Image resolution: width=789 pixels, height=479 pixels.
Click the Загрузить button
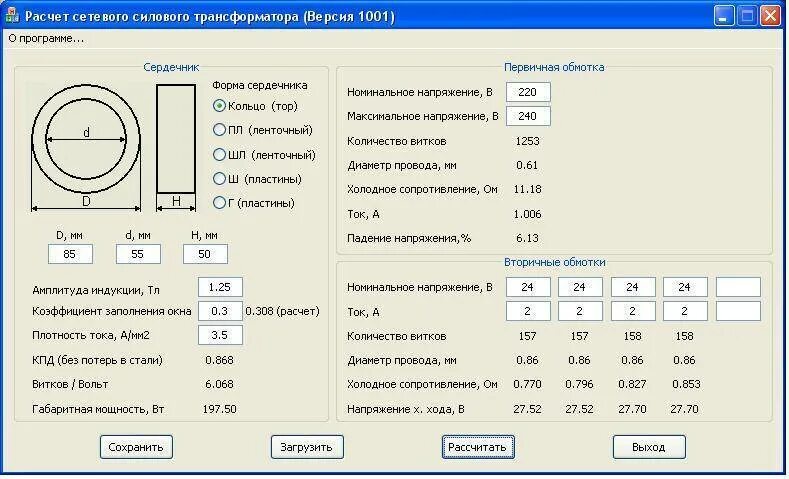(x=307, y=447)
